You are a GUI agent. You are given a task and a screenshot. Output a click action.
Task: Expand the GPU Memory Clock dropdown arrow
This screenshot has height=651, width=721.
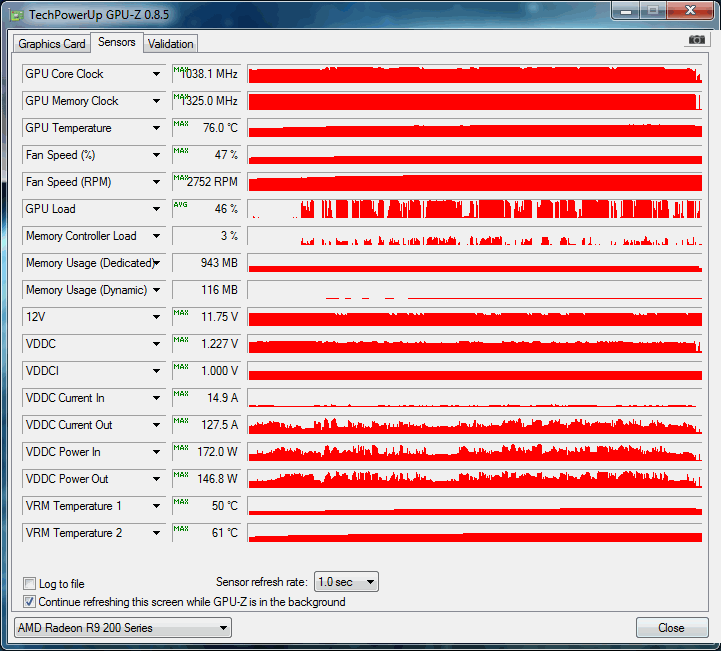pyautogui.click(x=156, y=101)
